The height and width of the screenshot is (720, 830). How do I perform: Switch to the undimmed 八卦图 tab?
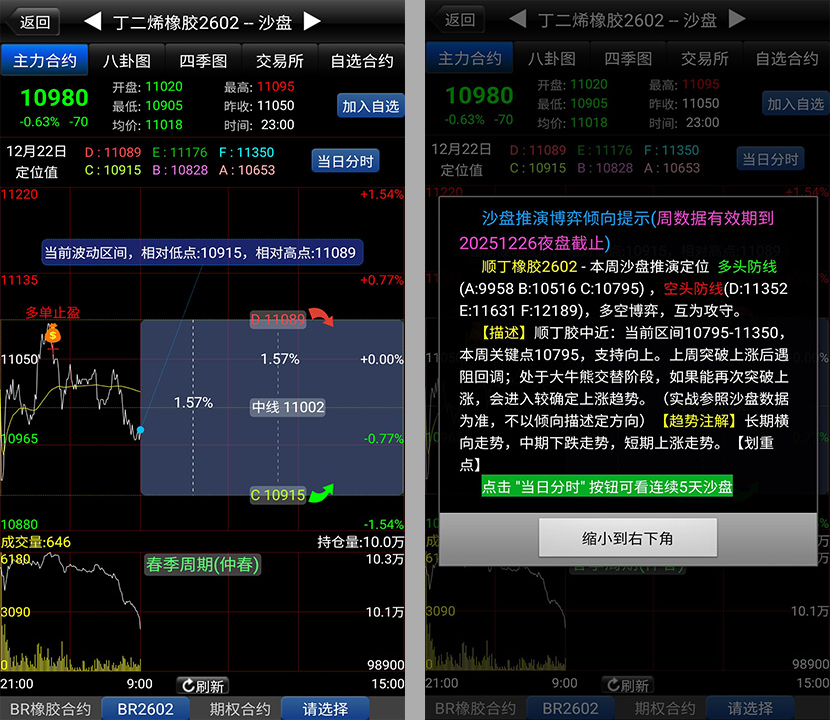pyautogui.click(x=126, y=61)
